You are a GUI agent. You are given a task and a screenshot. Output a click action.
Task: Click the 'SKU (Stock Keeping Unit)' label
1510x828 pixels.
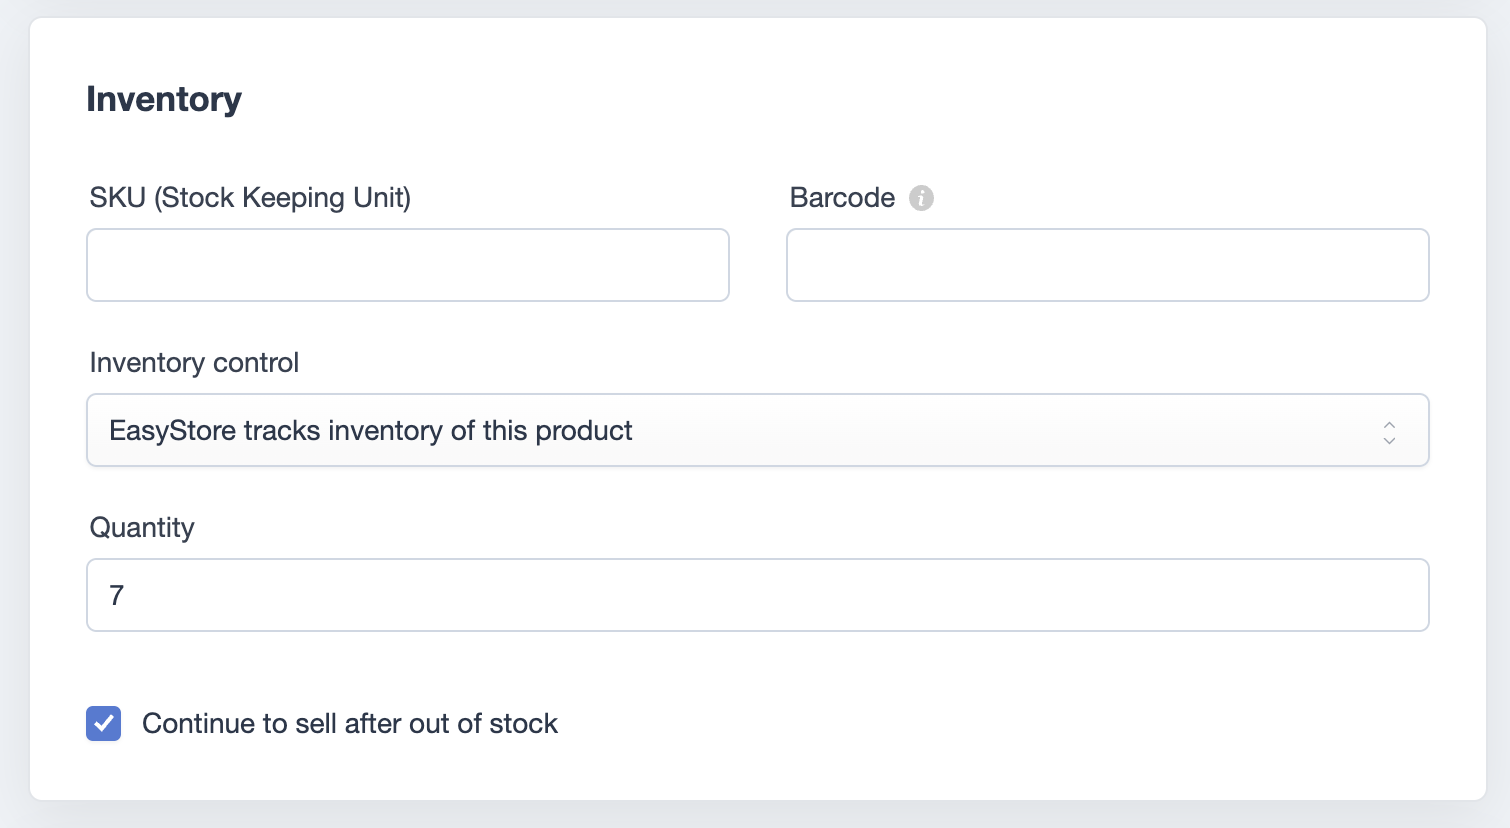pos(250,198)
